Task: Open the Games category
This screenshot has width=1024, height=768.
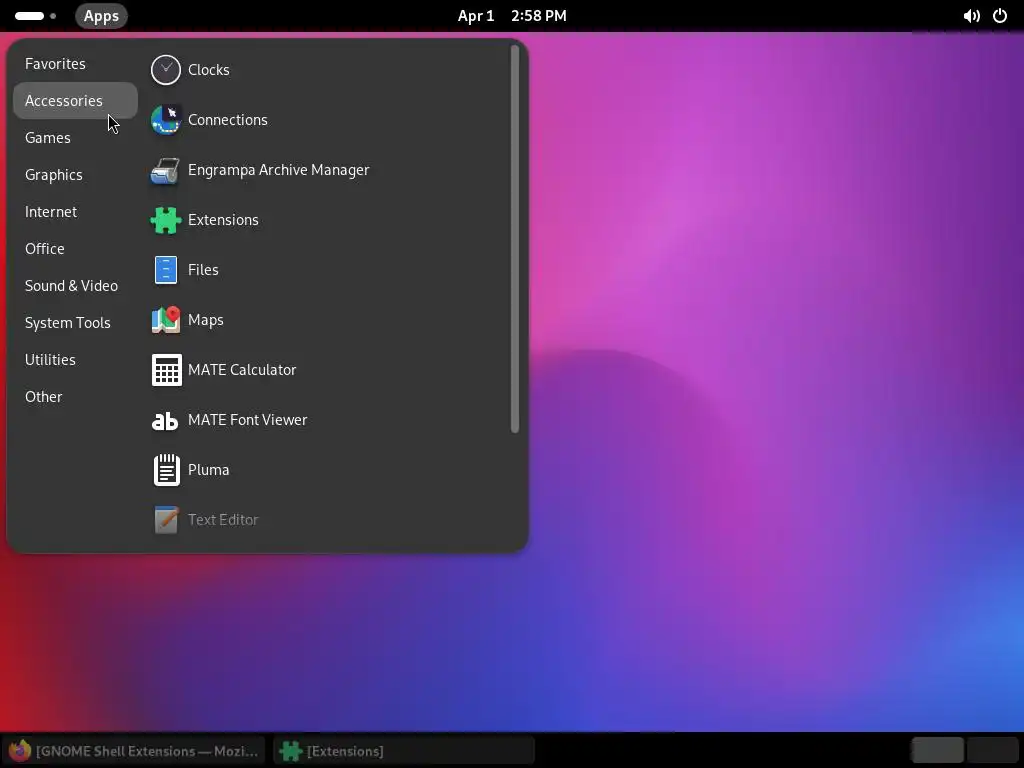Action: click(x=75, y=138)
